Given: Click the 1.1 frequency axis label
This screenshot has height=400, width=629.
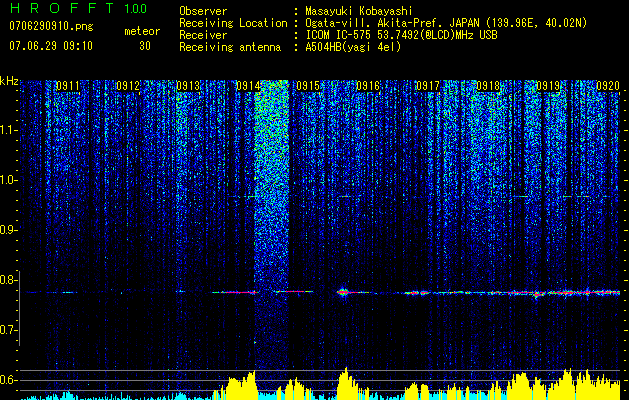Looking at the screenshot, I should (9, 130).
